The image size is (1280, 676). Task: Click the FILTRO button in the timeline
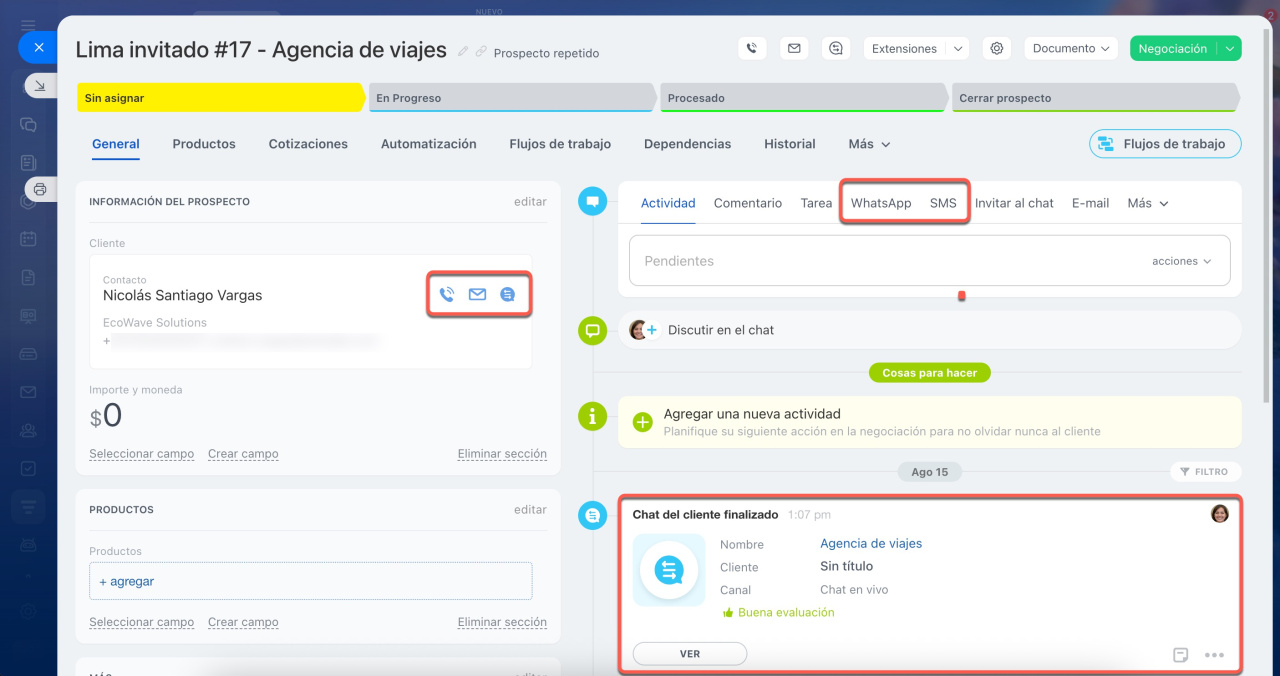coord(1204,472)
